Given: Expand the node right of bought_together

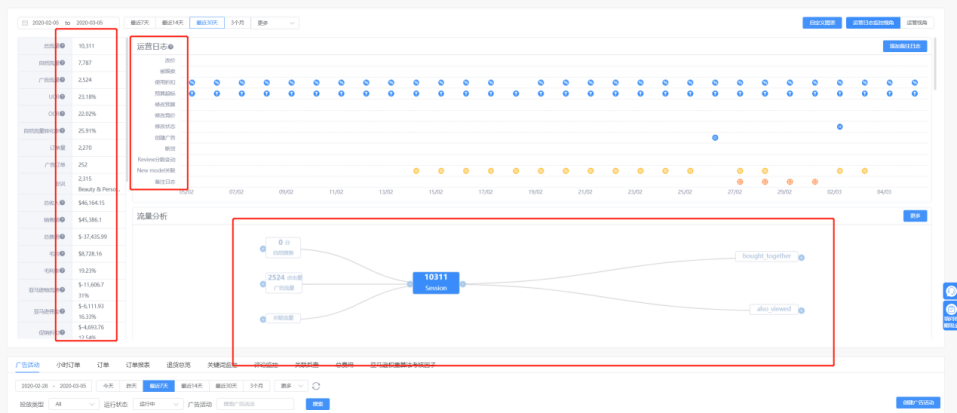Looking at the screenshot, I should tap(801, 257).
